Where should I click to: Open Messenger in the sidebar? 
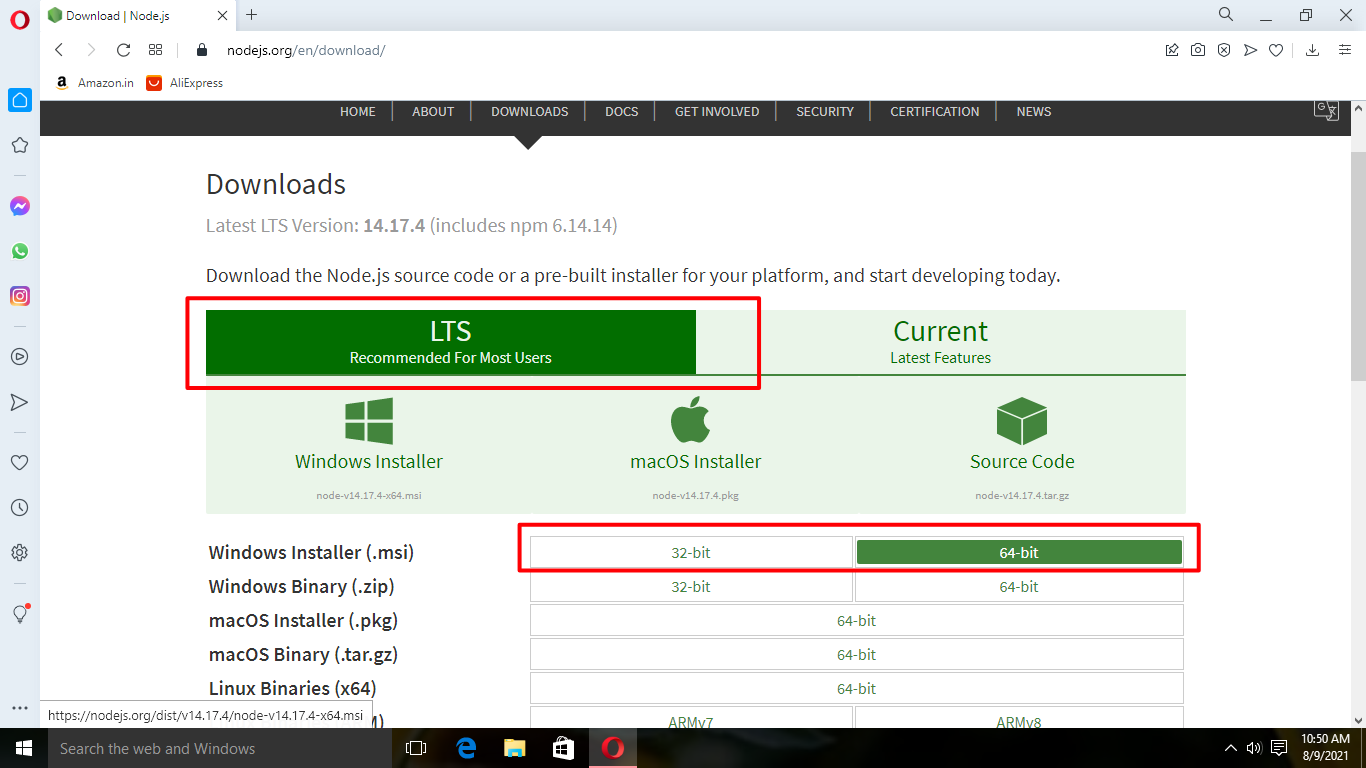click(x=20, y=206)
